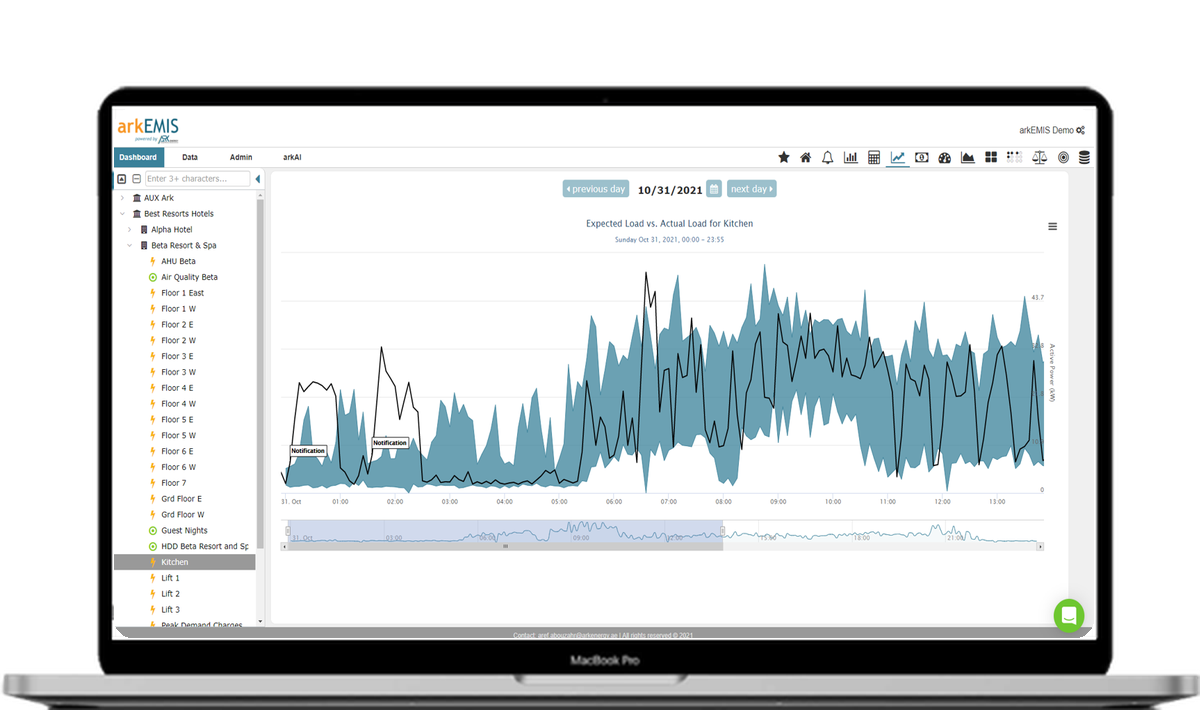Expand the AUX Ark tree node
The image size is (1200, 710).
point(123,198)
